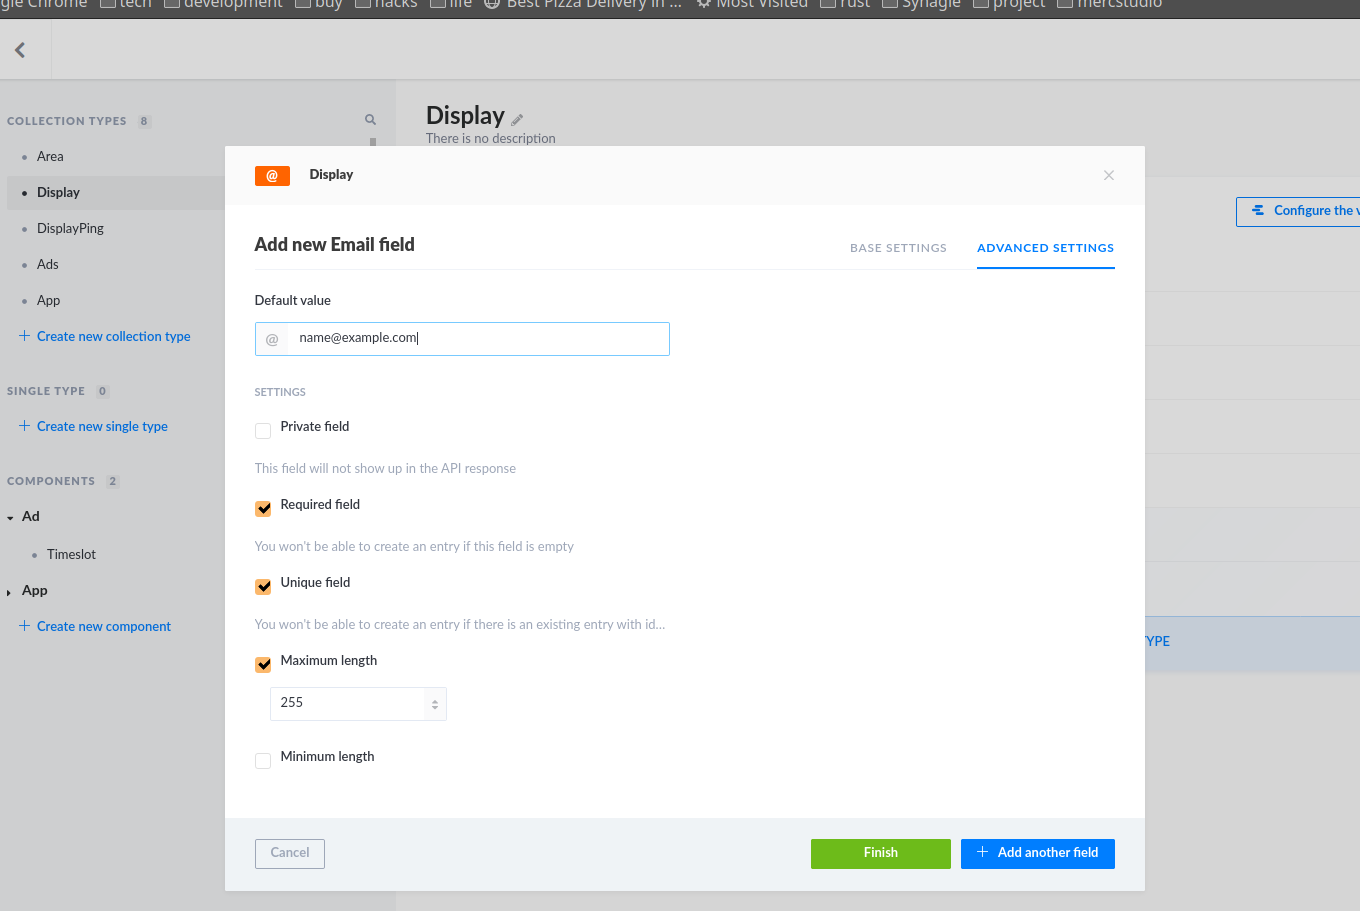1360x911 pixels.
Task: Uncheck the Required field checkbox
Action: (263, 509)
